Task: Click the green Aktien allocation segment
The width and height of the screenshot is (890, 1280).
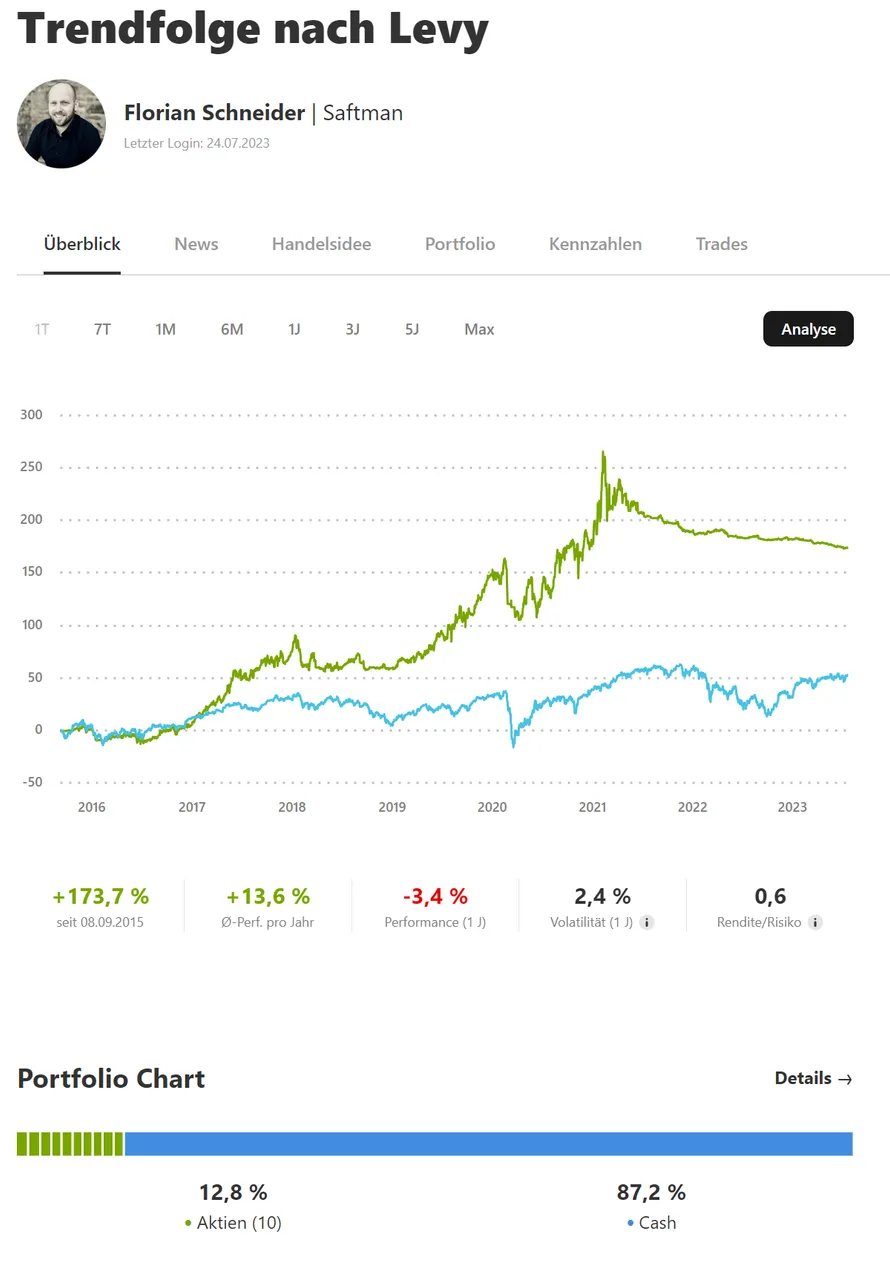Action: 70,1144
